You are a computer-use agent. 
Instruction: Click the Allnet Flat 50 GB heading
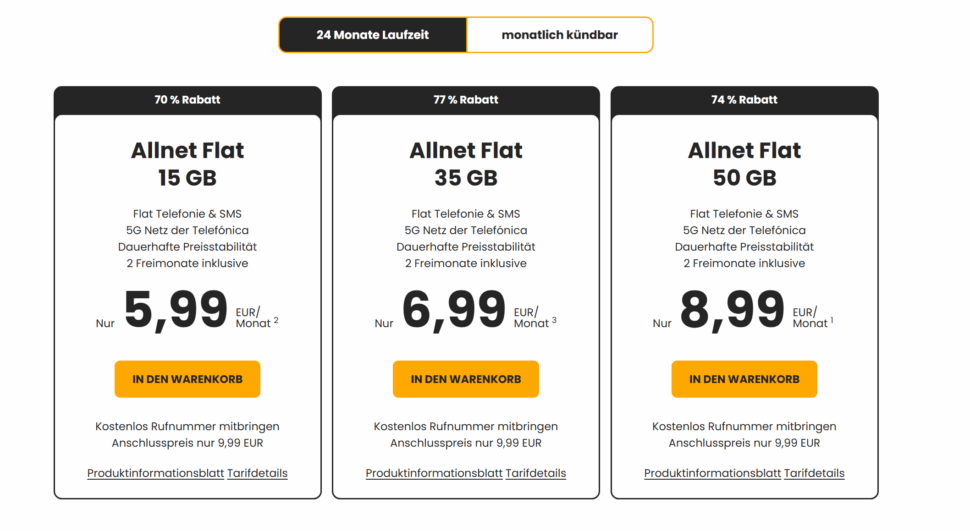pos(744,164)
